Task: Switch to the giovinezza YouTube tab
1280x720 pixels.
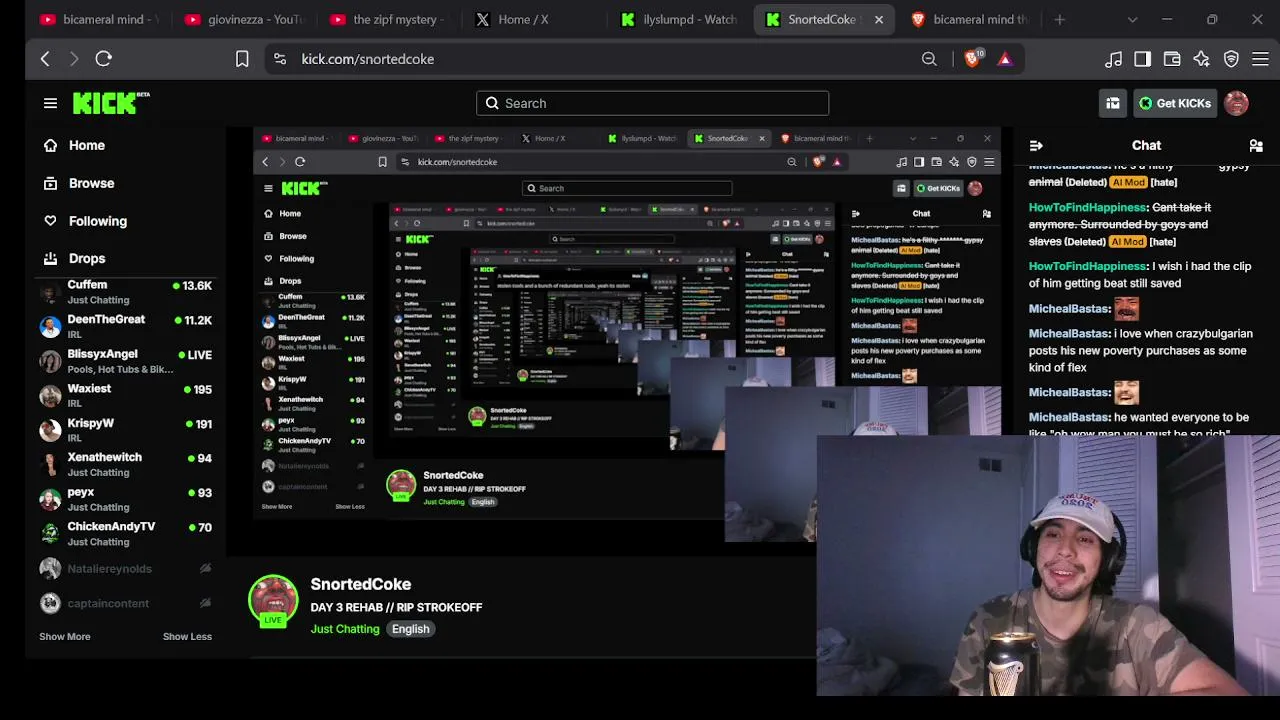Action: pos(245,19)
